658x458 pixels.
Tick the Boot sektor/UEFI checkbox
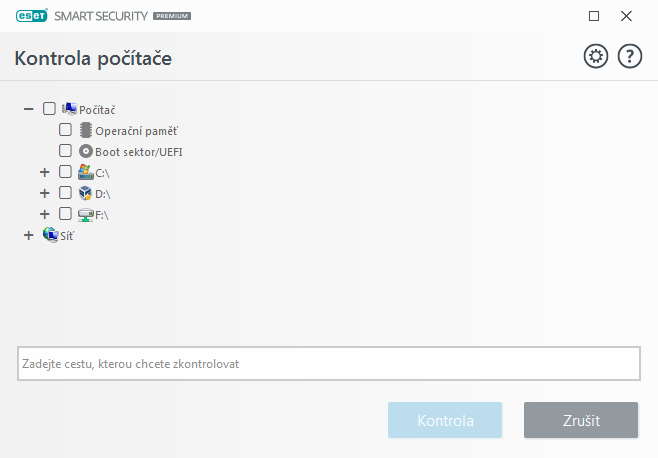click(x=65, y=151)
